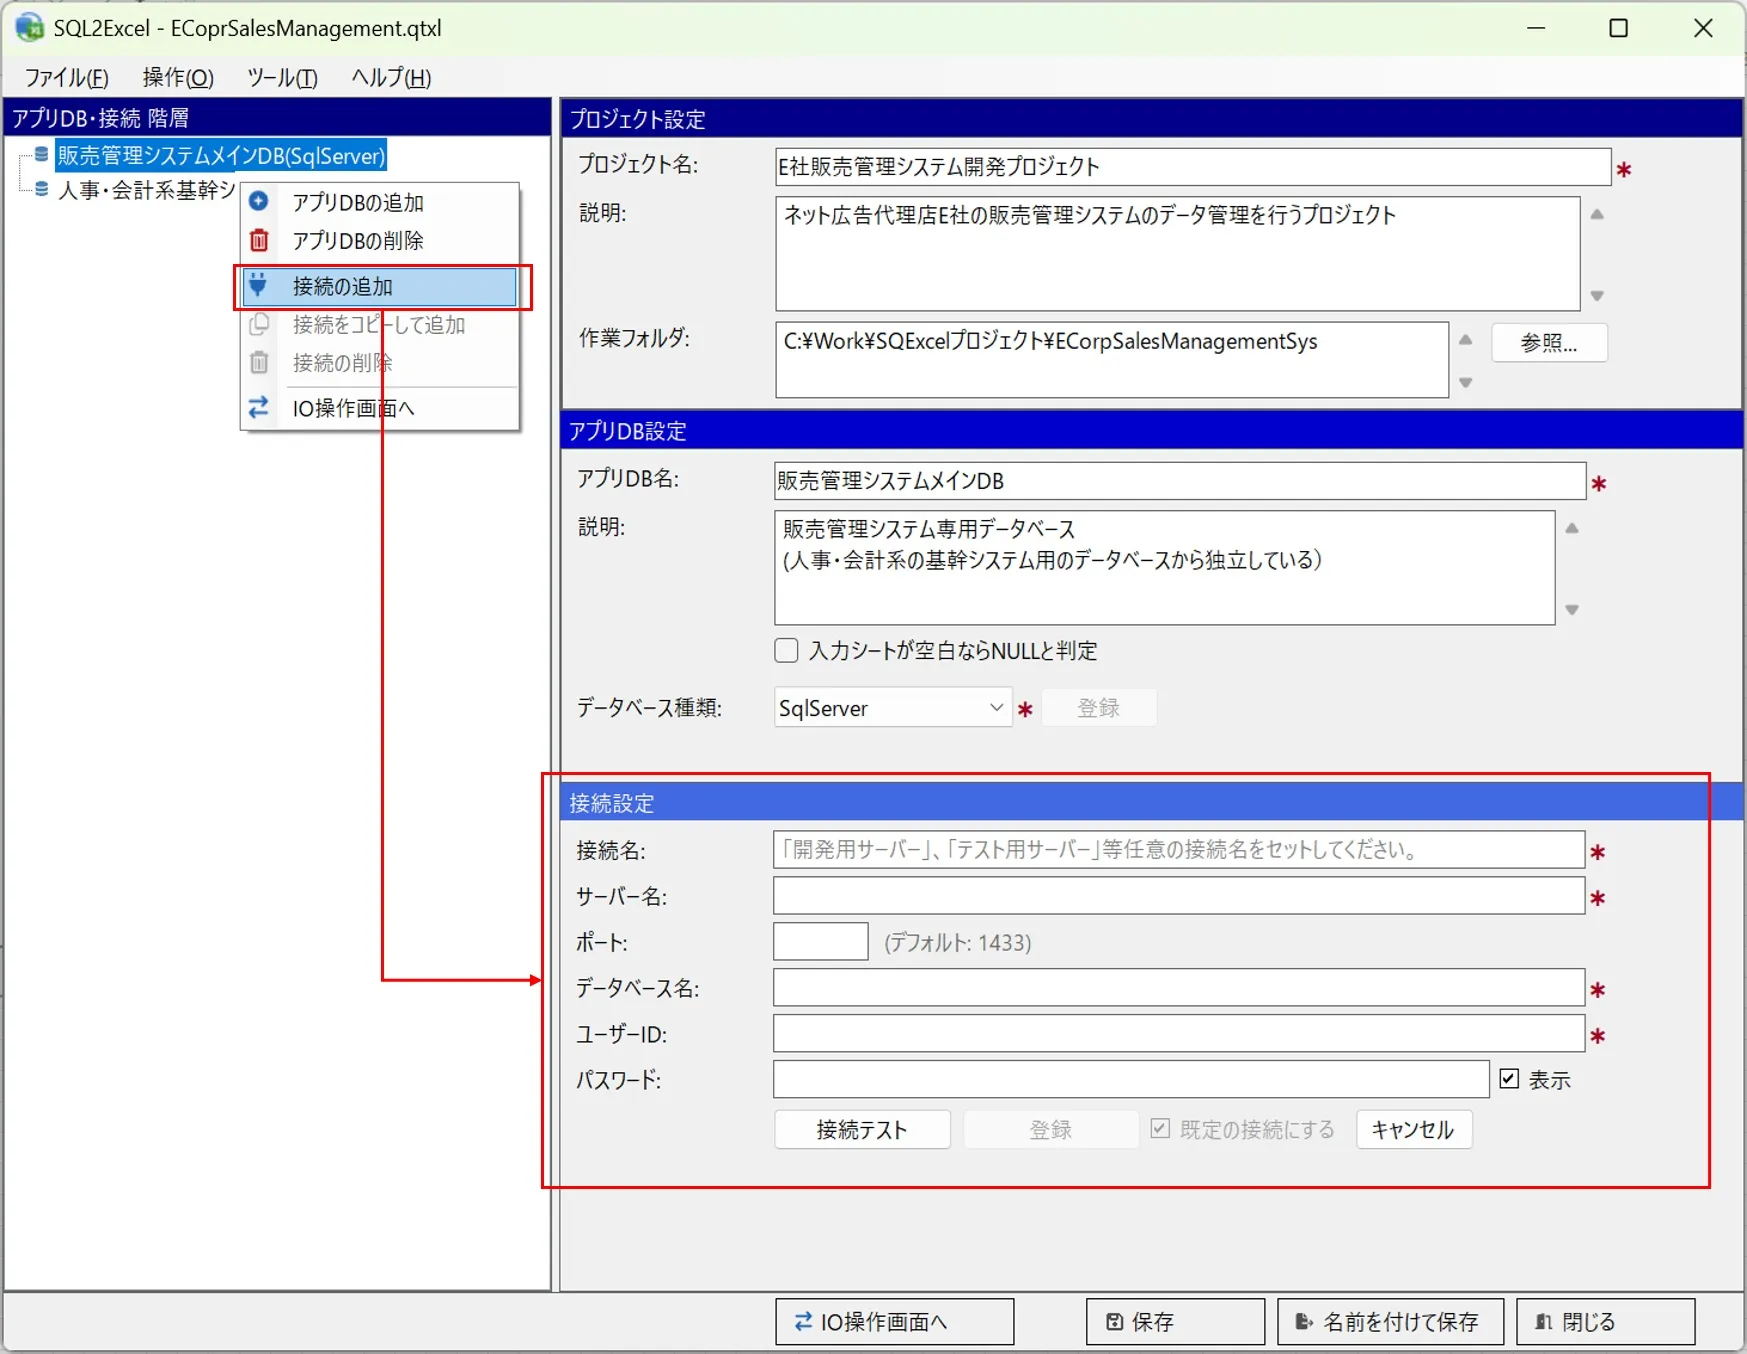Image resolution: width=1747 pixels, height=1354 pixels.
Task: Click the arrows icon for IO操作画面へ in context menu
Action: pyautogui.click(x=259, y=407)
